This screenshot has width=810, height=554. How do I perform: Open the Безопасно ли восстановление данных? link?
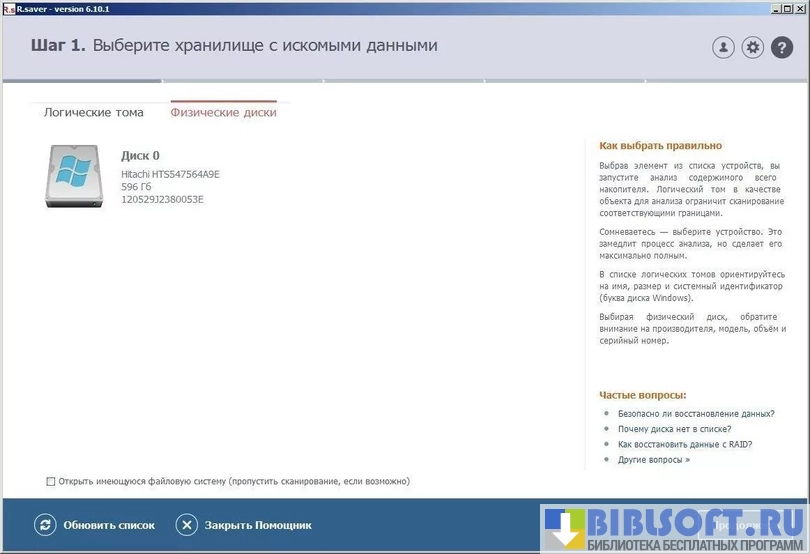pos(696,414)
